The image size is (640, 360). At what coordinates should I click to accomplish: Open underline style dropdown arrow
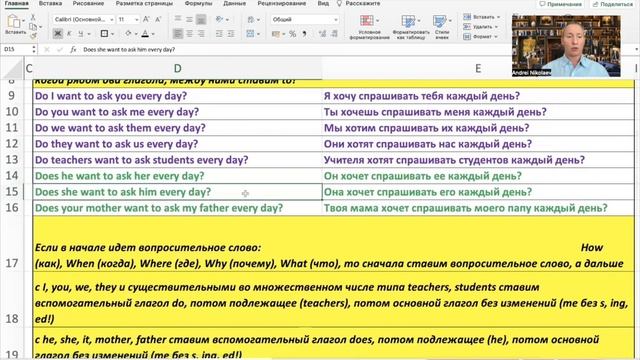point(89,34)
